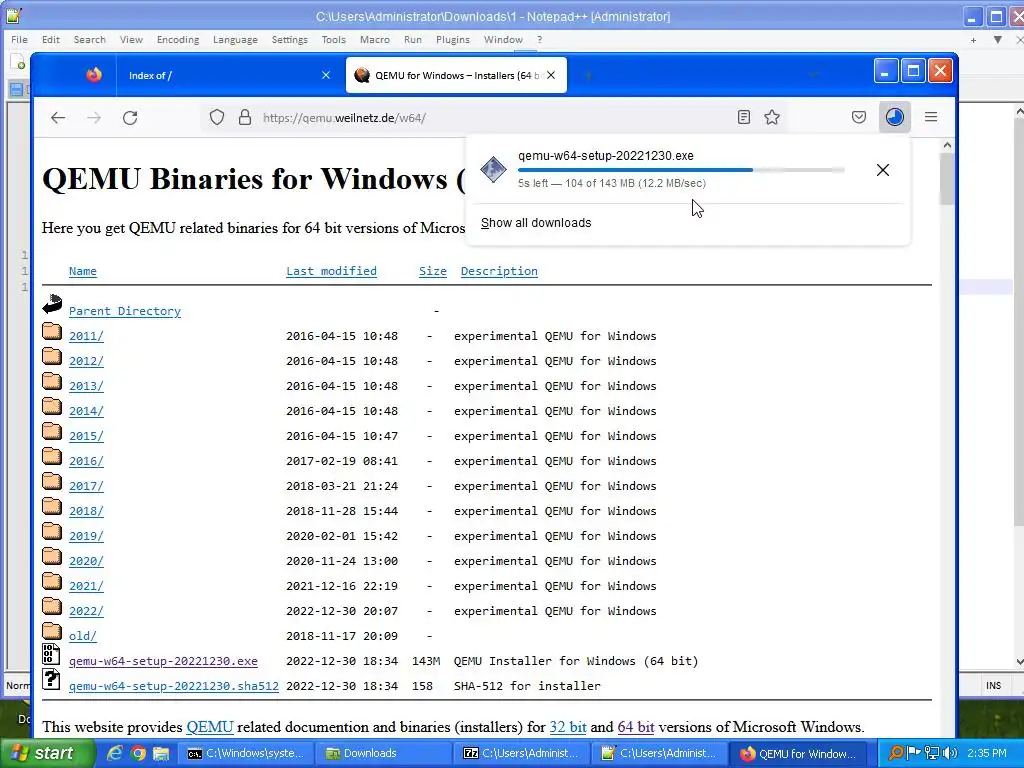
Task: Click Notepad++ scroll down arrow at right edge
Action: tap(1019, 662)
